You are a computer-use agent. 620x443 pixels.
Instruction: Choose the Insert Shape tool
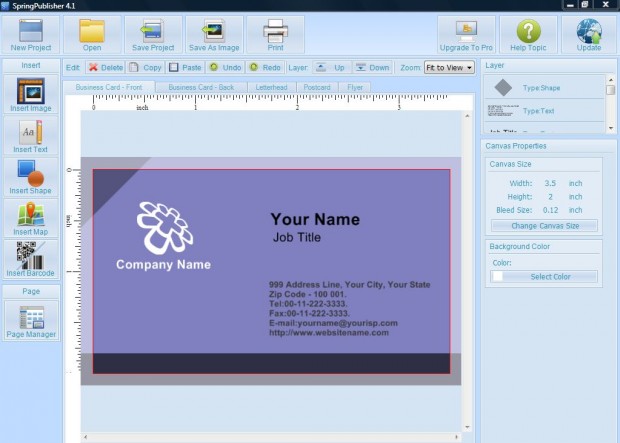click(31, 176)
